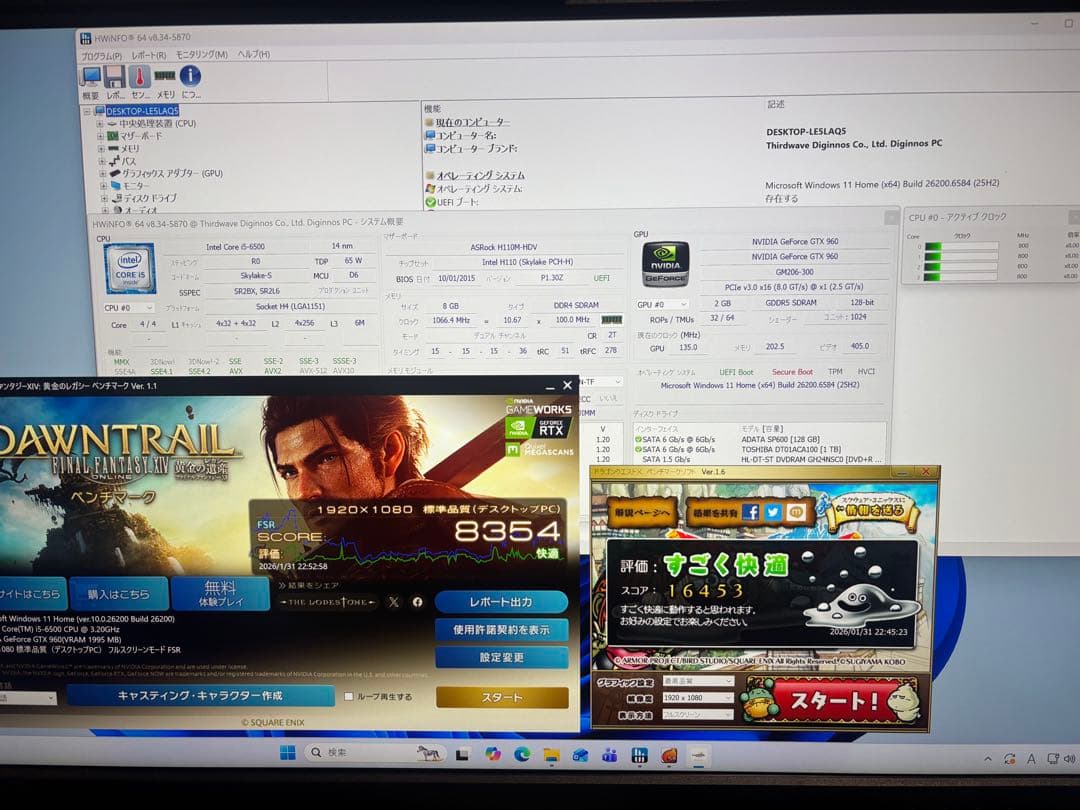The image size is (1080, 810).
Task: Click the HWiNFO レポート save icon
Action: (x=113, y=78)
